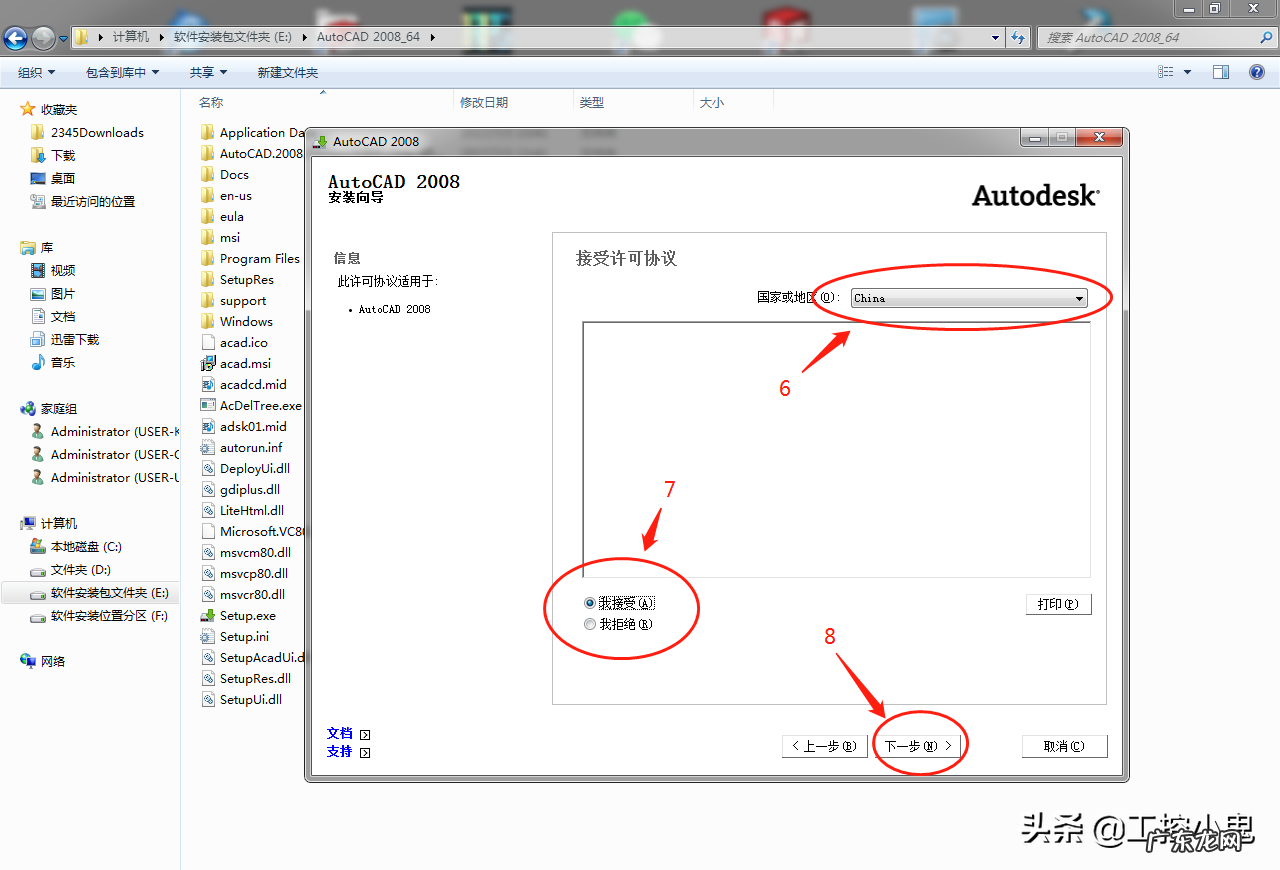The image size is (1280, 870).
Task: Select the 我接受 radio button
Action: coord(589,604)
